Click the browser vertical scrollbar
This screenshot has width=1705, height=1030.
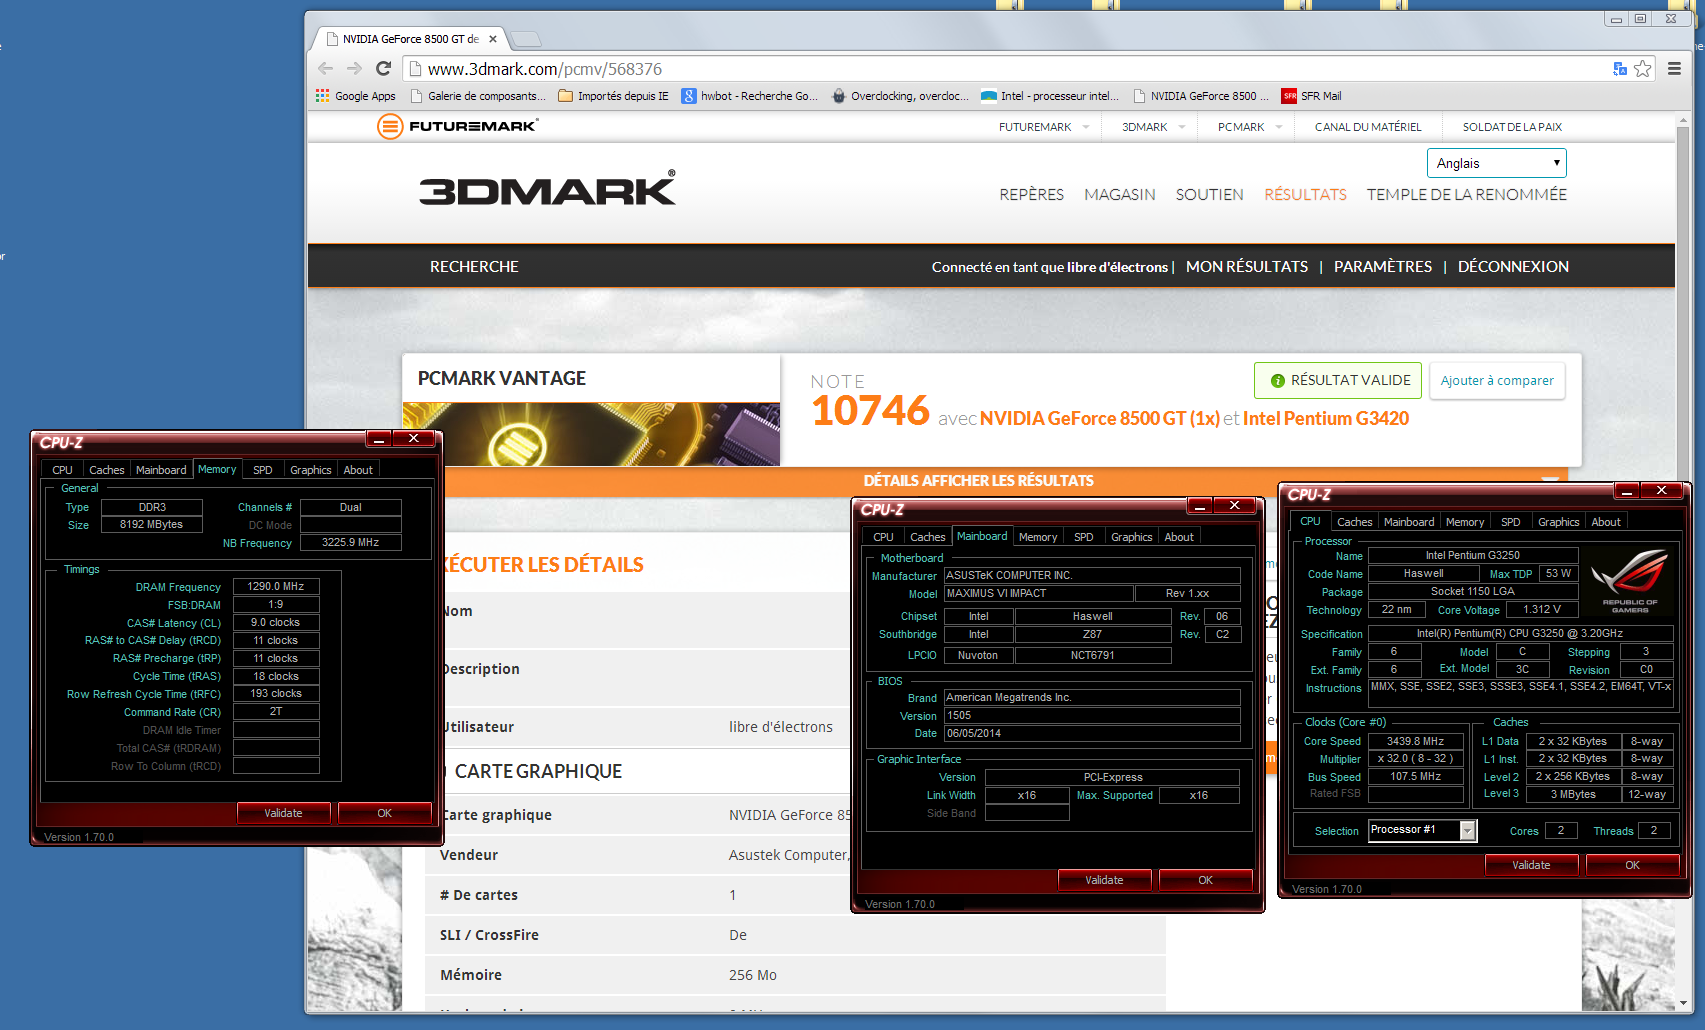coord(1683,560)
